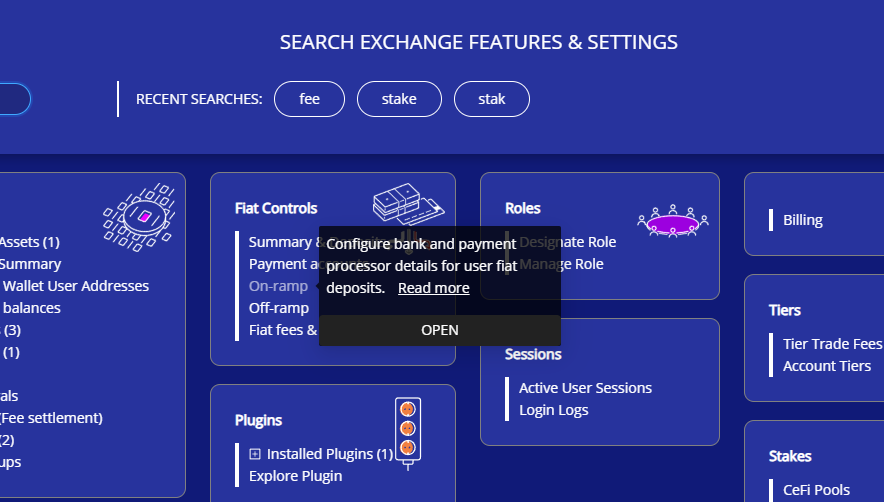Open the Assets (1) entry
Image resolution: width=884 pixels, height=502 pixels.
point(30,242)
